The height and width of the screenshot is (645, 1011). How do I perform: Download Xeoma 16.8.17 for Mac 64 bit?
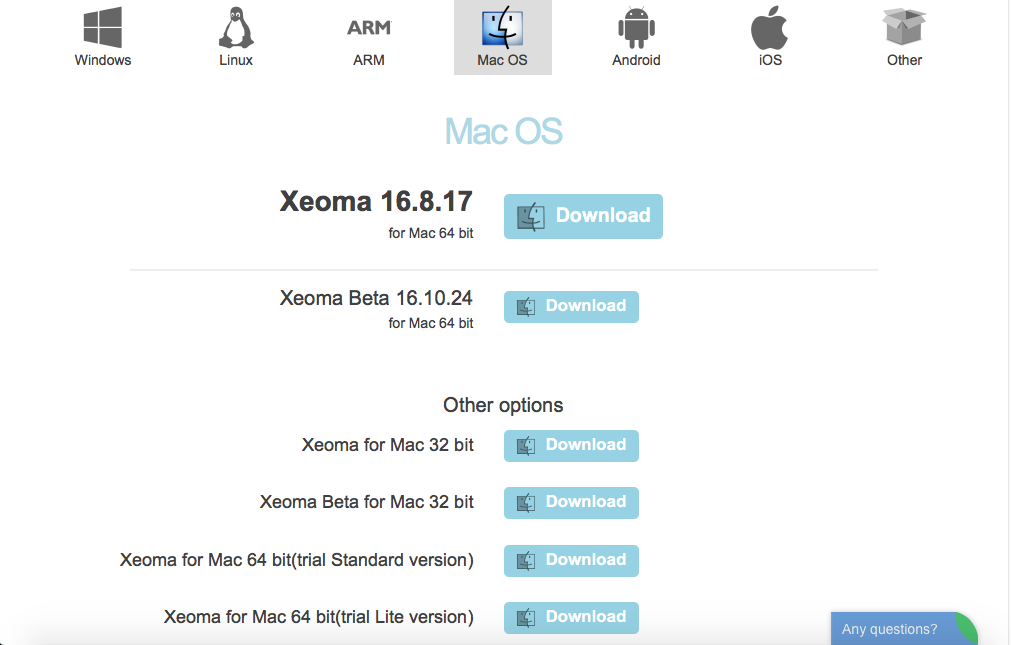tap(583, 216)
